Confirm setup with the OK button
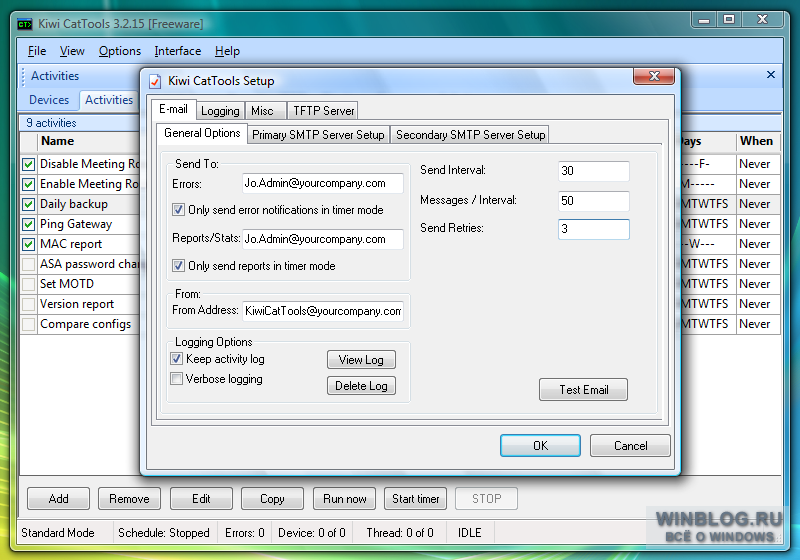 [540, 446]
